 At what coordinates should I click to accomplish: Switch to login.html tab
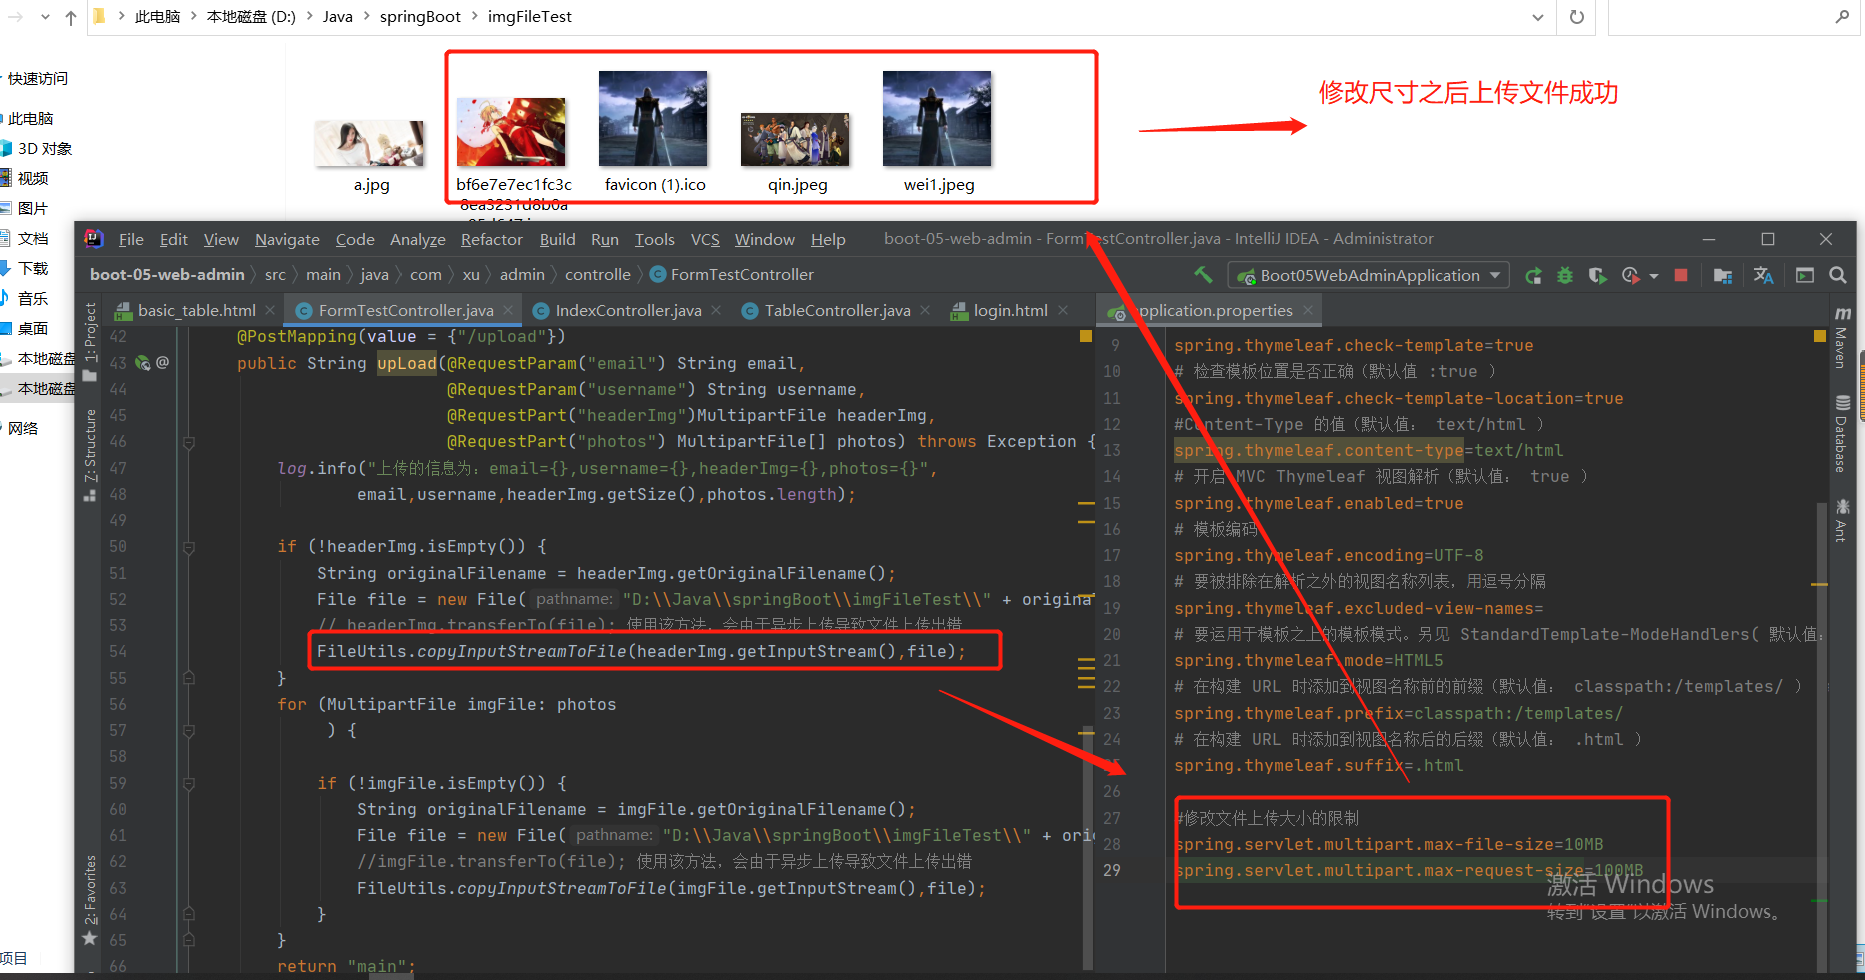coord(1010,311)
